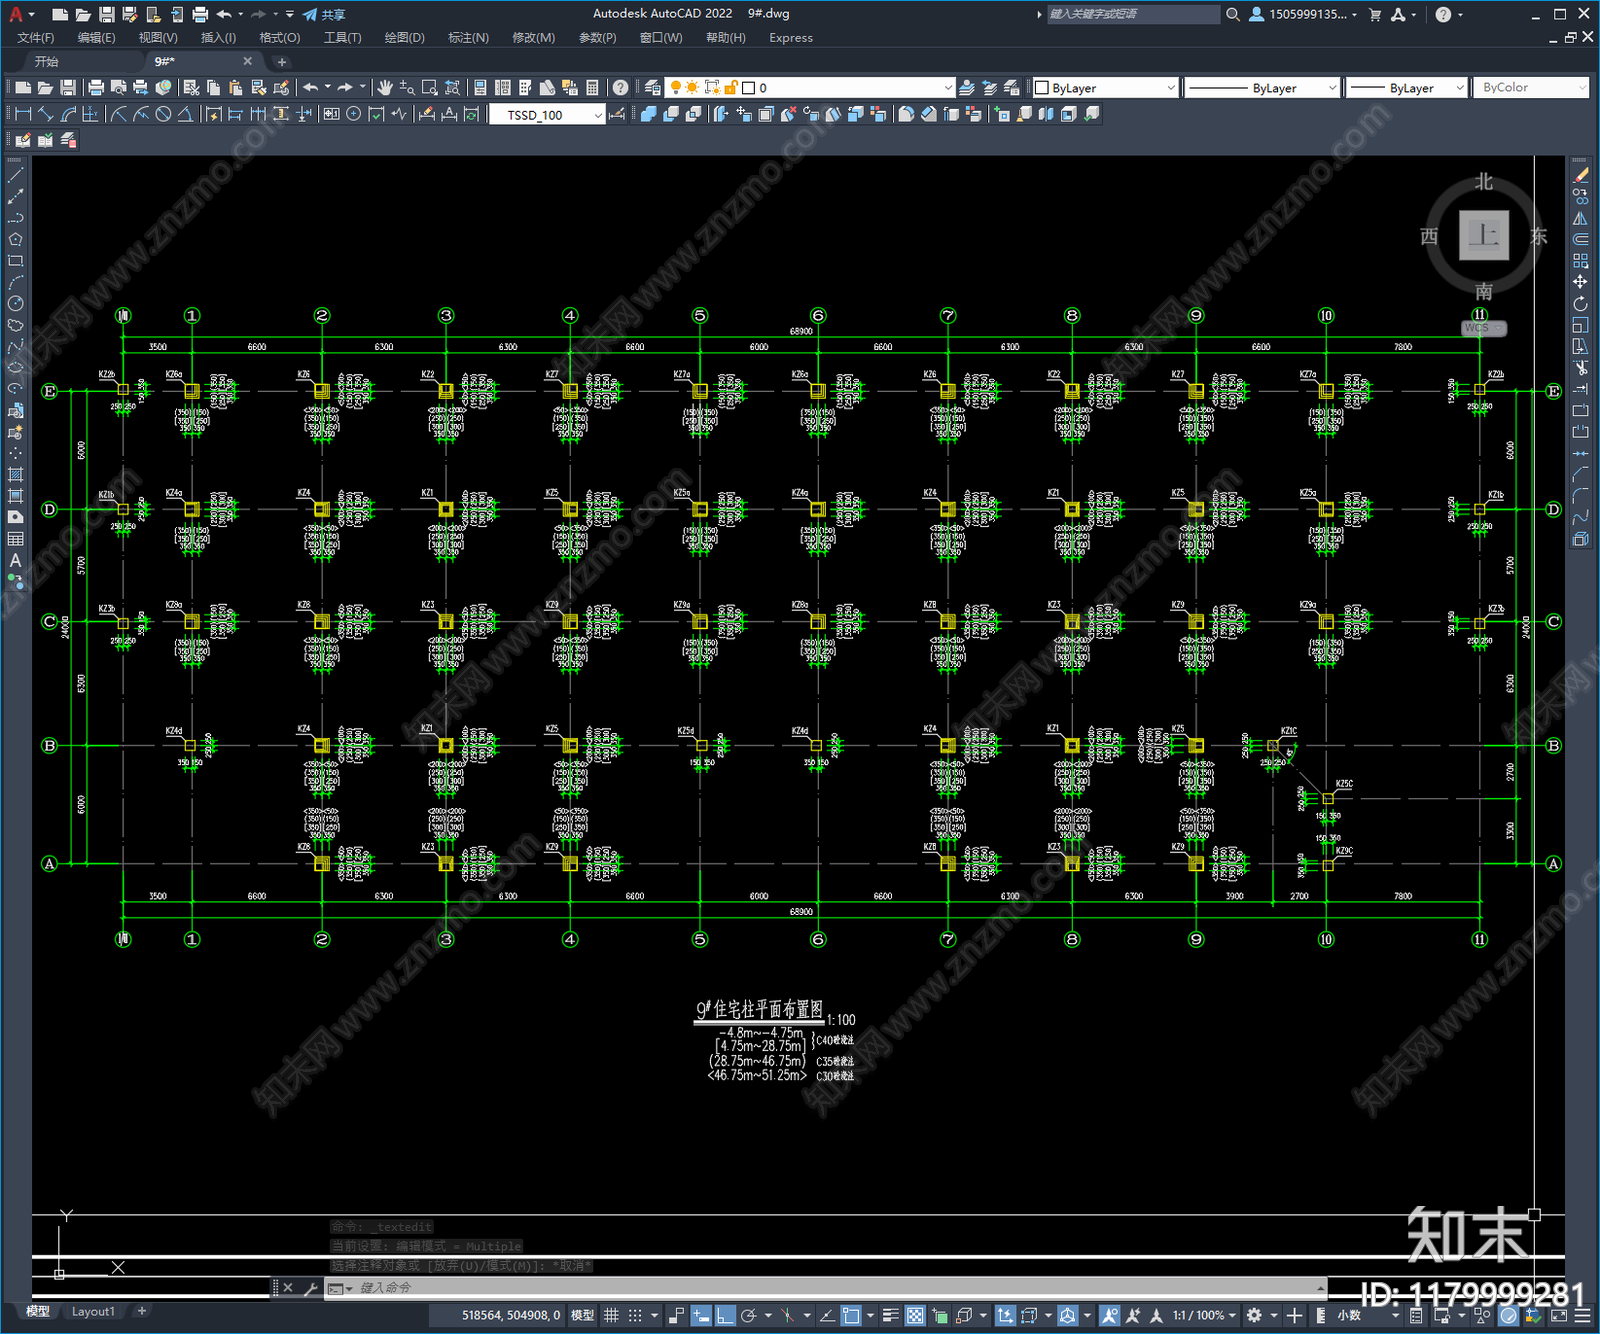Open the TSSD_100 dimension style dropdown
The height and width of the screenshot is (1334, 1600).
547,115
